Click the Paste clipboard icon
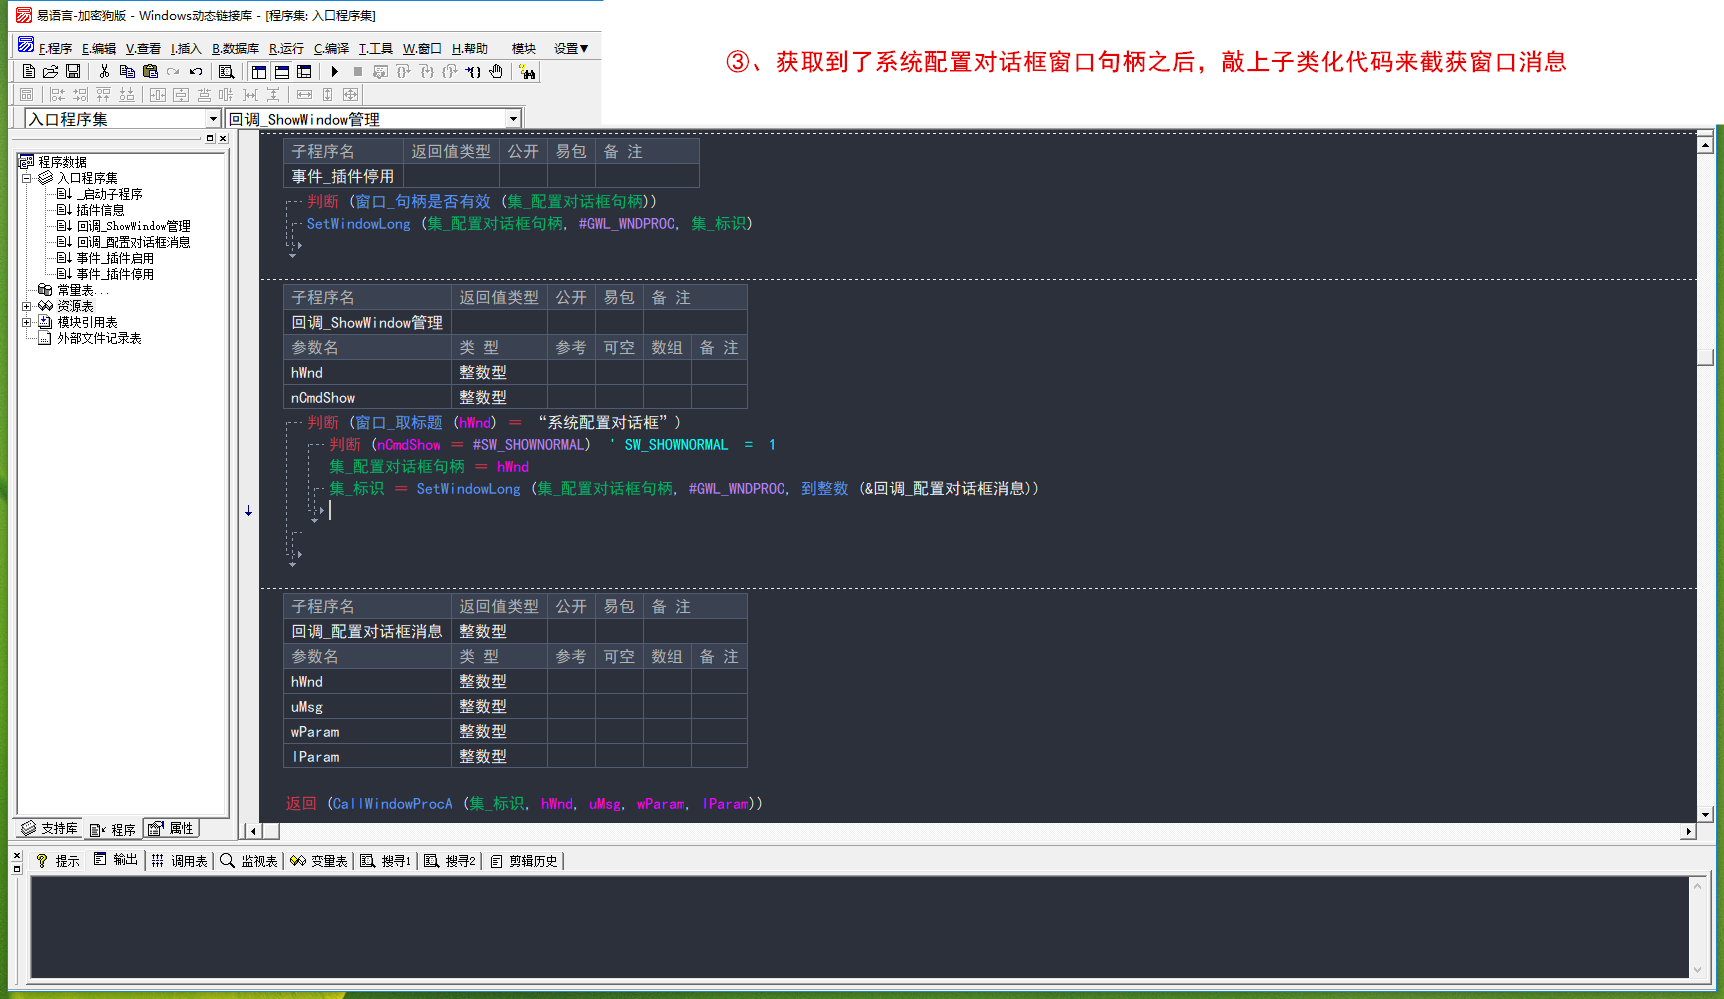Screen dimensions: 1724x999 [x=150, y=72]
